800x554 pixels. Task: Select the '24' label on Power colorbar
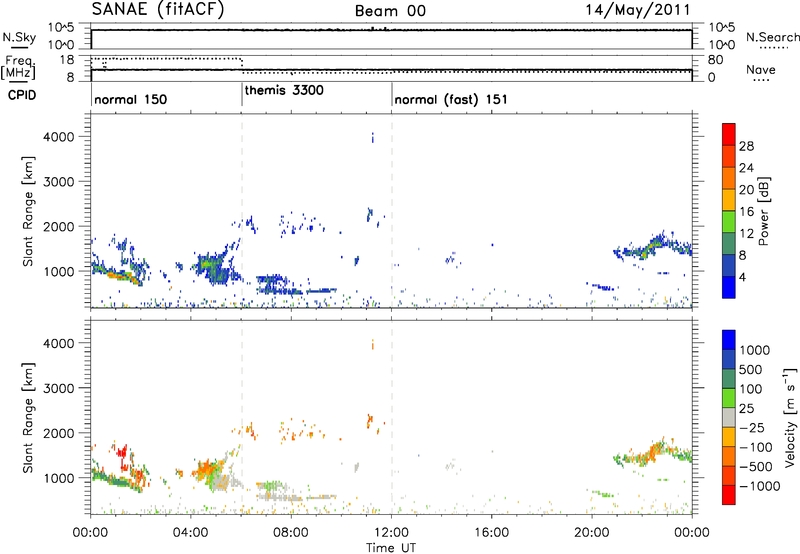click(x=746, y=168)
